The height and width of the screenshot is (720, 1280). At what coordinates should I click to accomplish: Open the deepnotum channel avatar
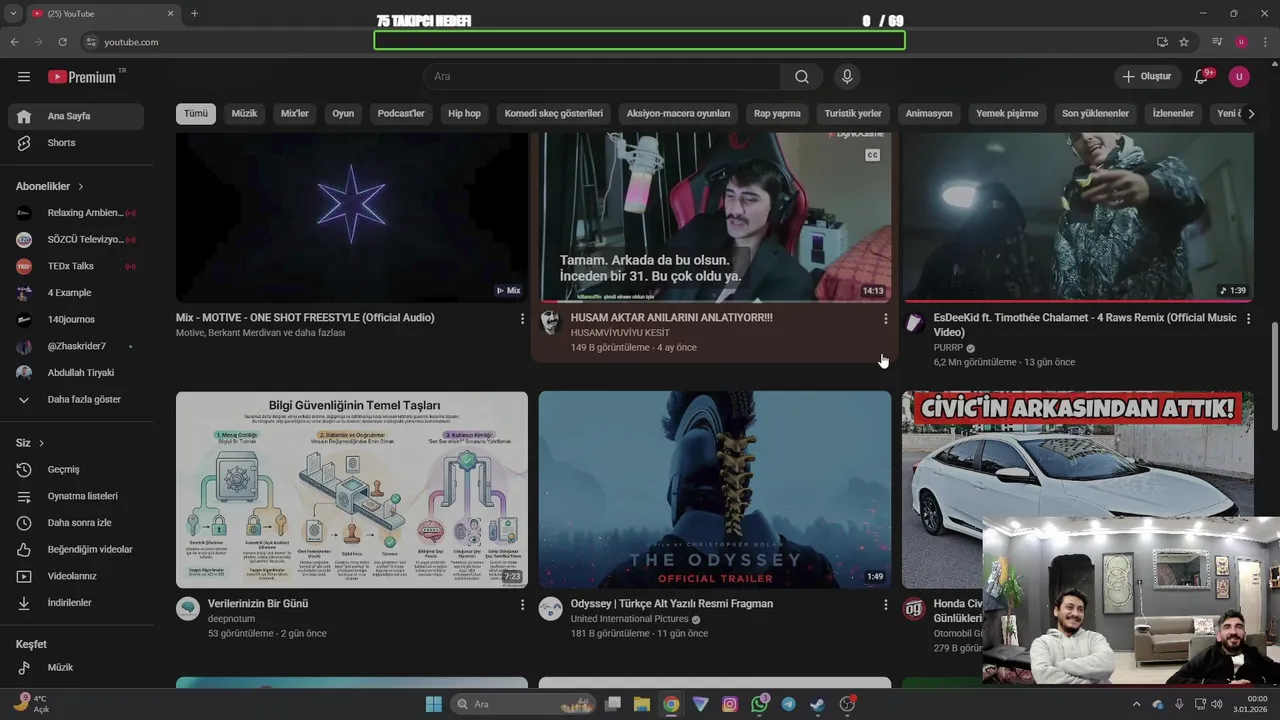coord(188,608)
